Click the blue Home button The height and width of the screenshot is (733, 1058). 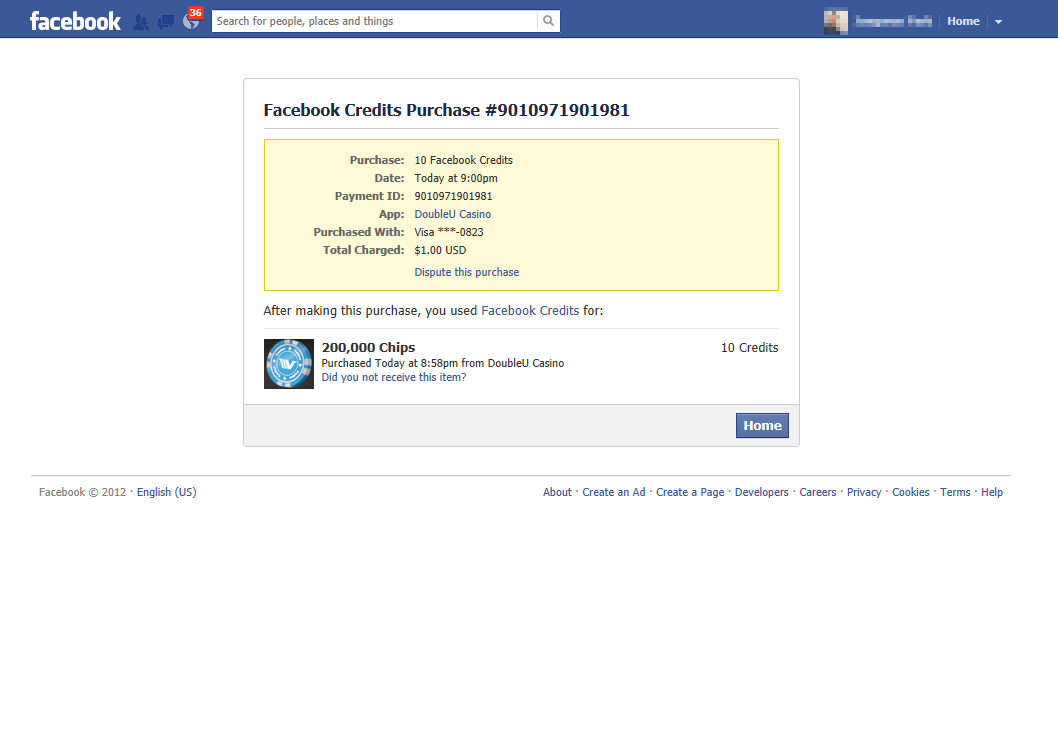[762, 425]
